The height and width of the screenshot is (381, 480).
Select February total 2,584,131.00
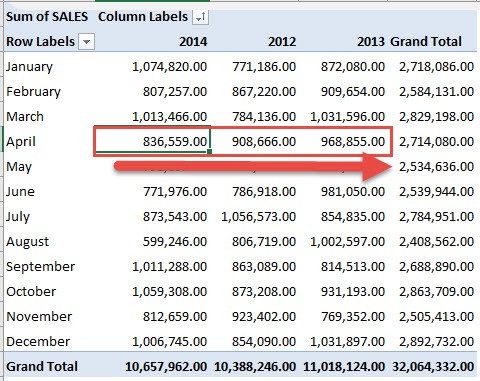coord(437,92)
